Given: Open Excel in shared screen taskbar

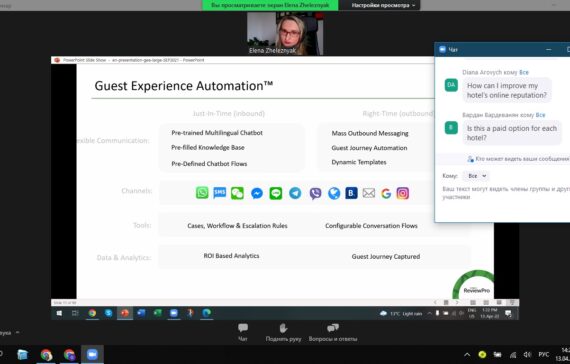Looking at the screenshot, I should pyautogui.click(x=157, y=313).
